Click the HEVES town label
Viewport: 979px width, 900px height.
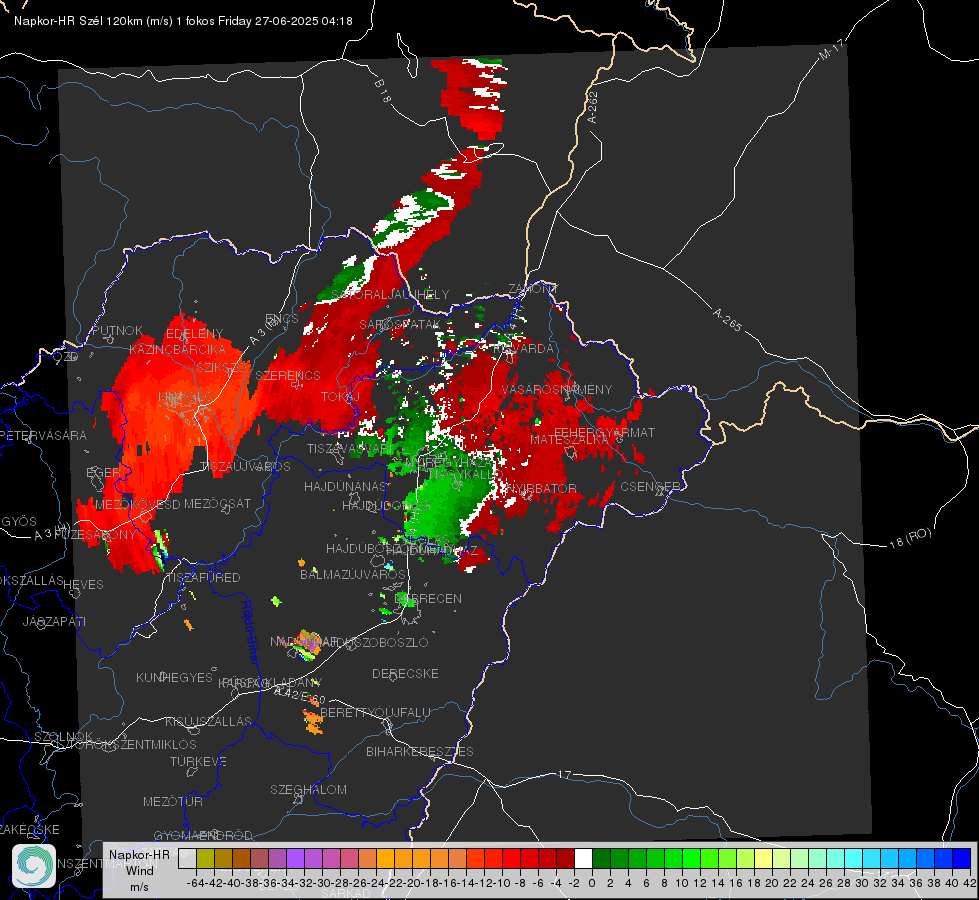pyautogui.click(x=84, y=585)
